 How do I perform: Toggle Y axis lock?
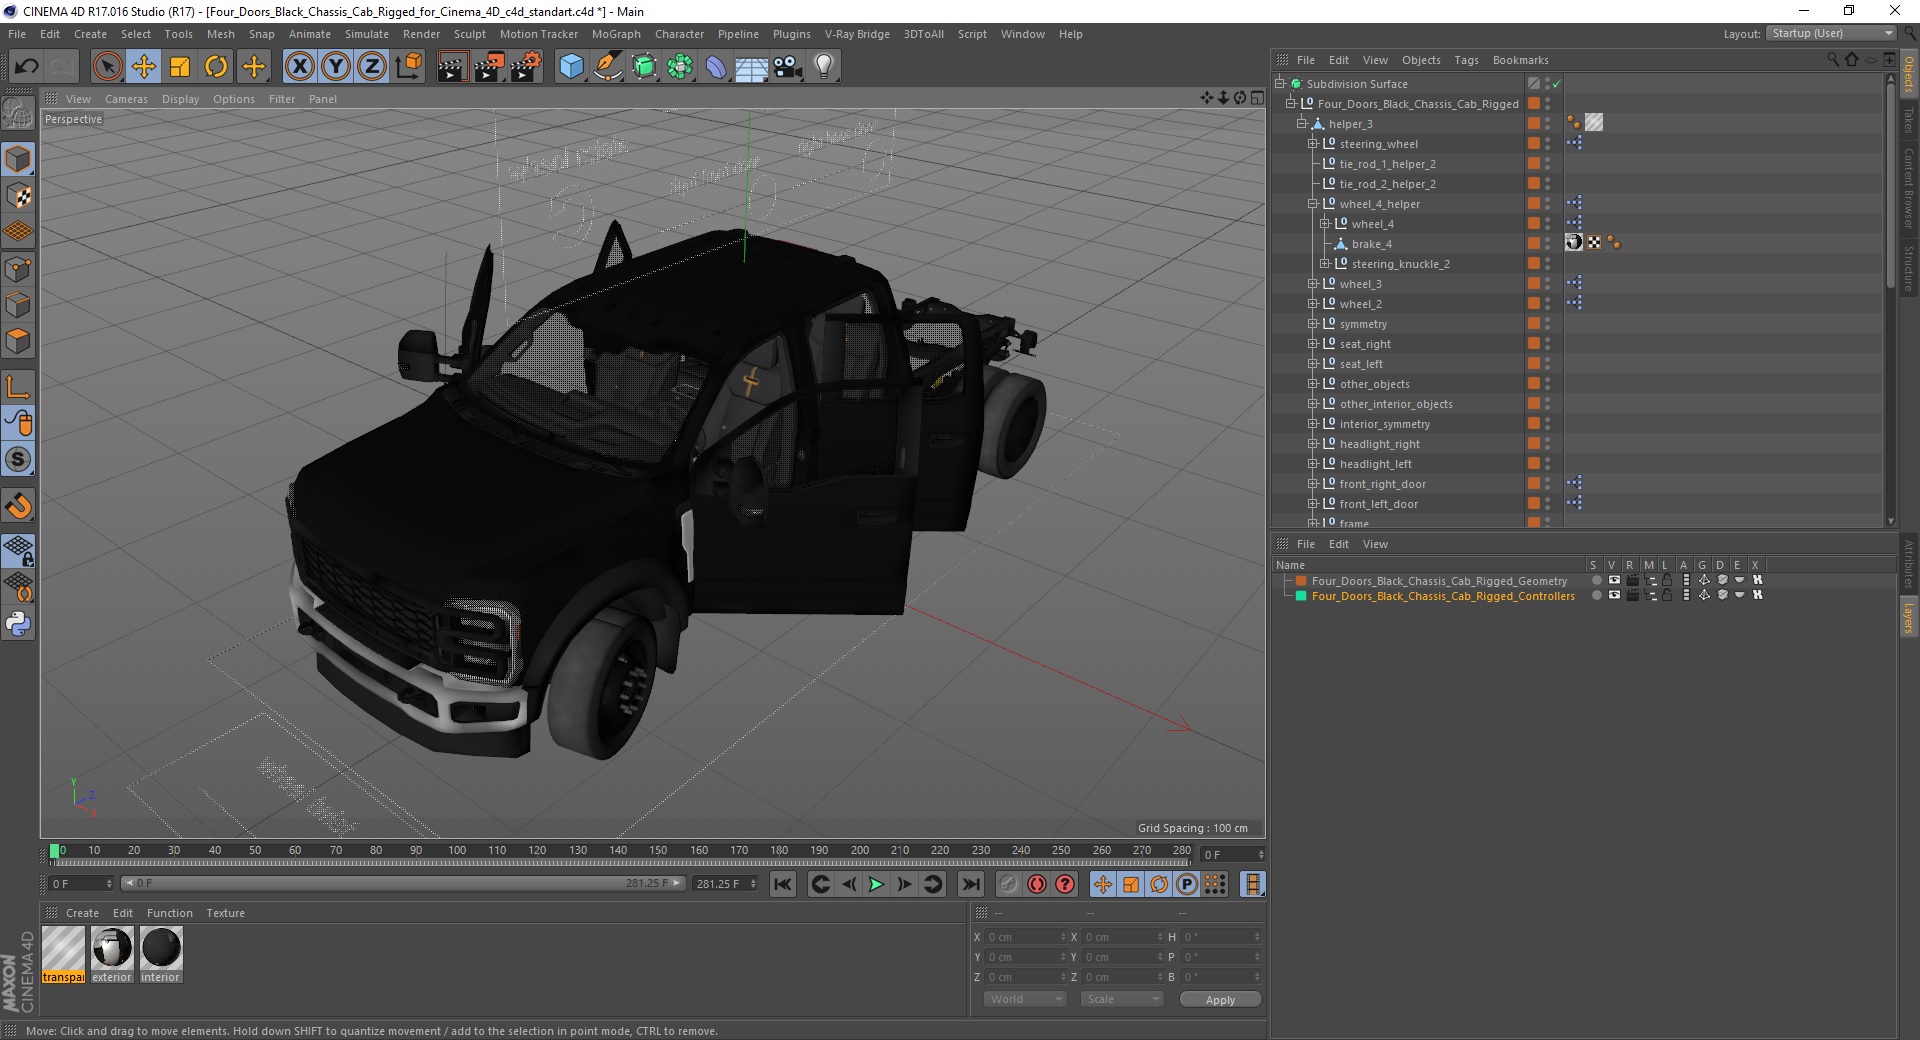336,67
